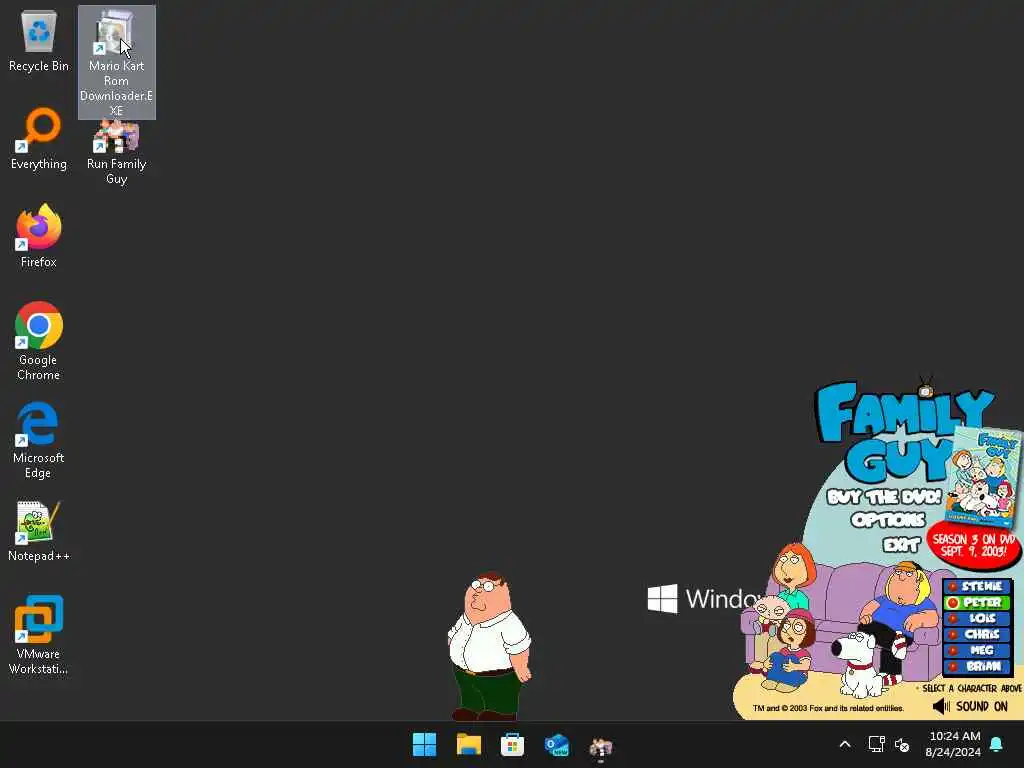Select the Peter character option
The height and width of the screenshot is (768, 1024).
[x=978, y=602]
